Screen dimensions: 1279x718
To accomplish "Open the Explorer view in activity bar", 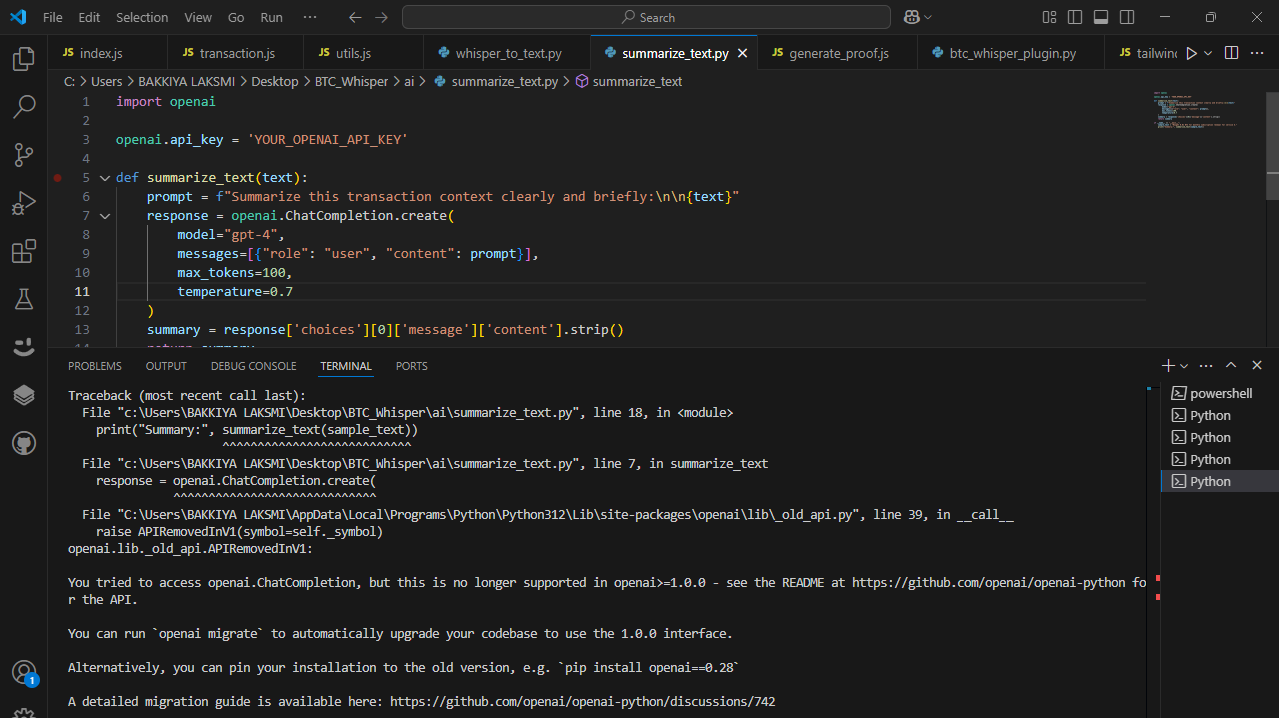I will 23,59.
